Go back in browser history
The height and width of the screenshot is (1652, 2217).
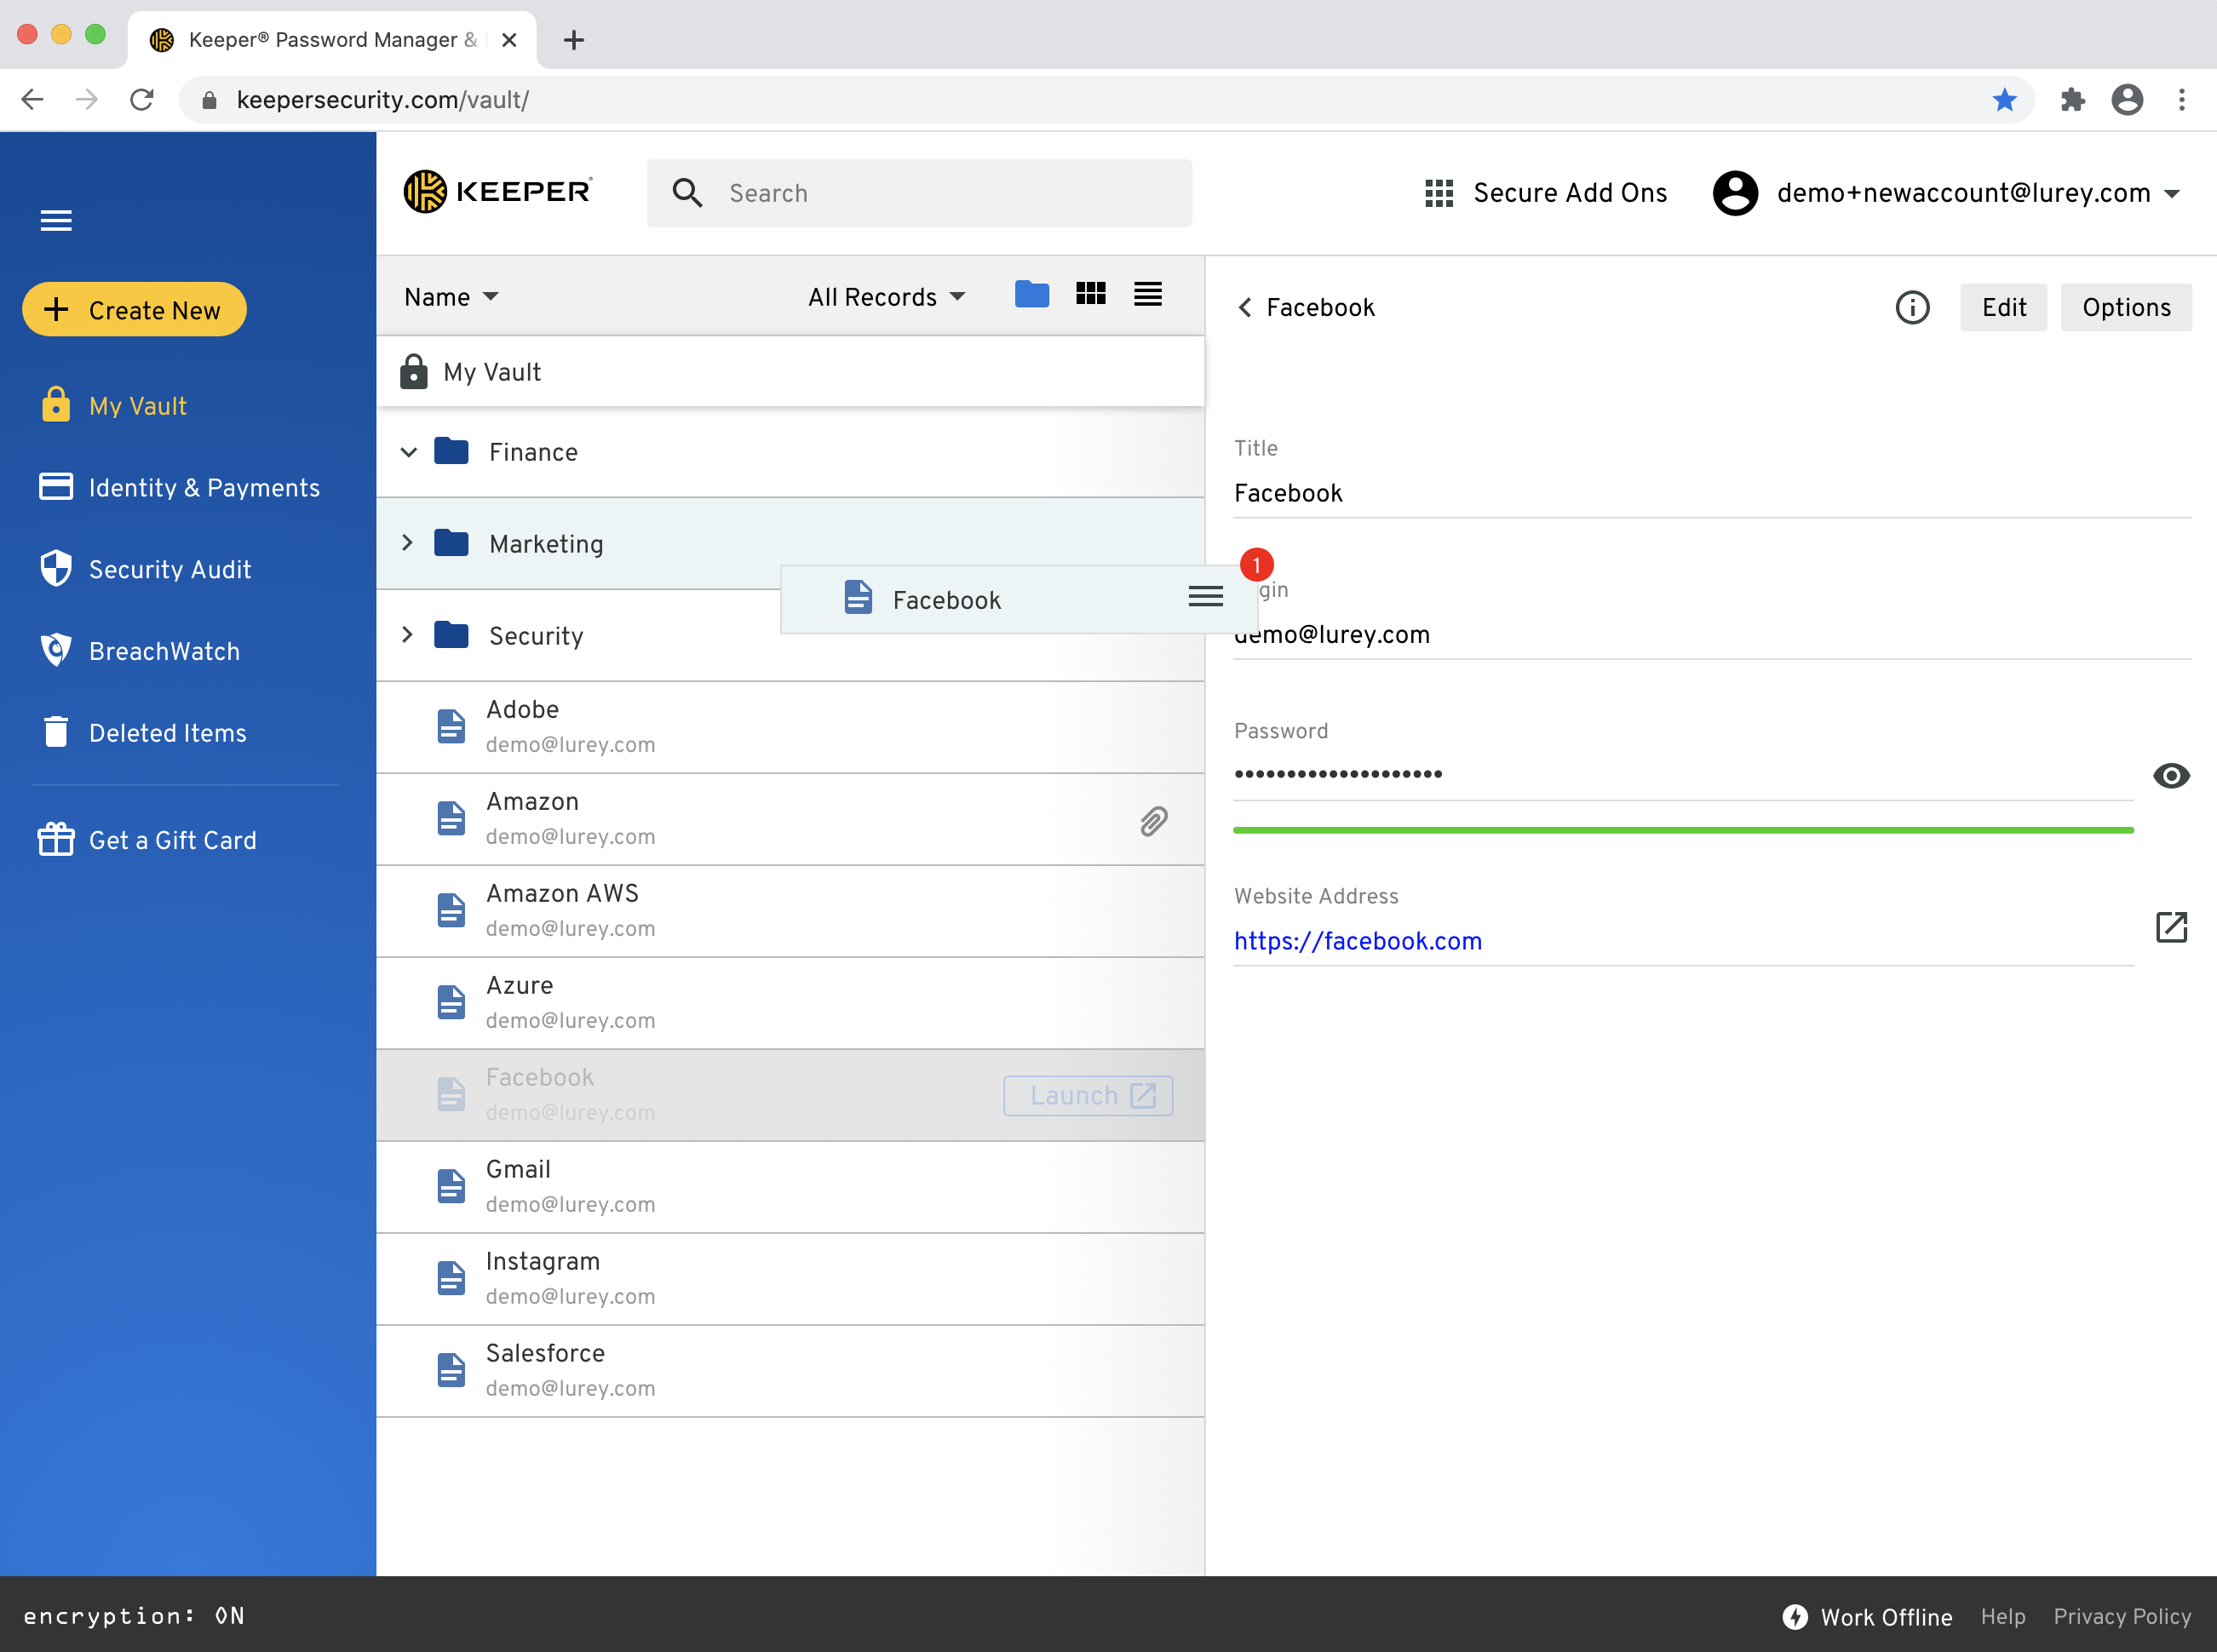(32, 100)
